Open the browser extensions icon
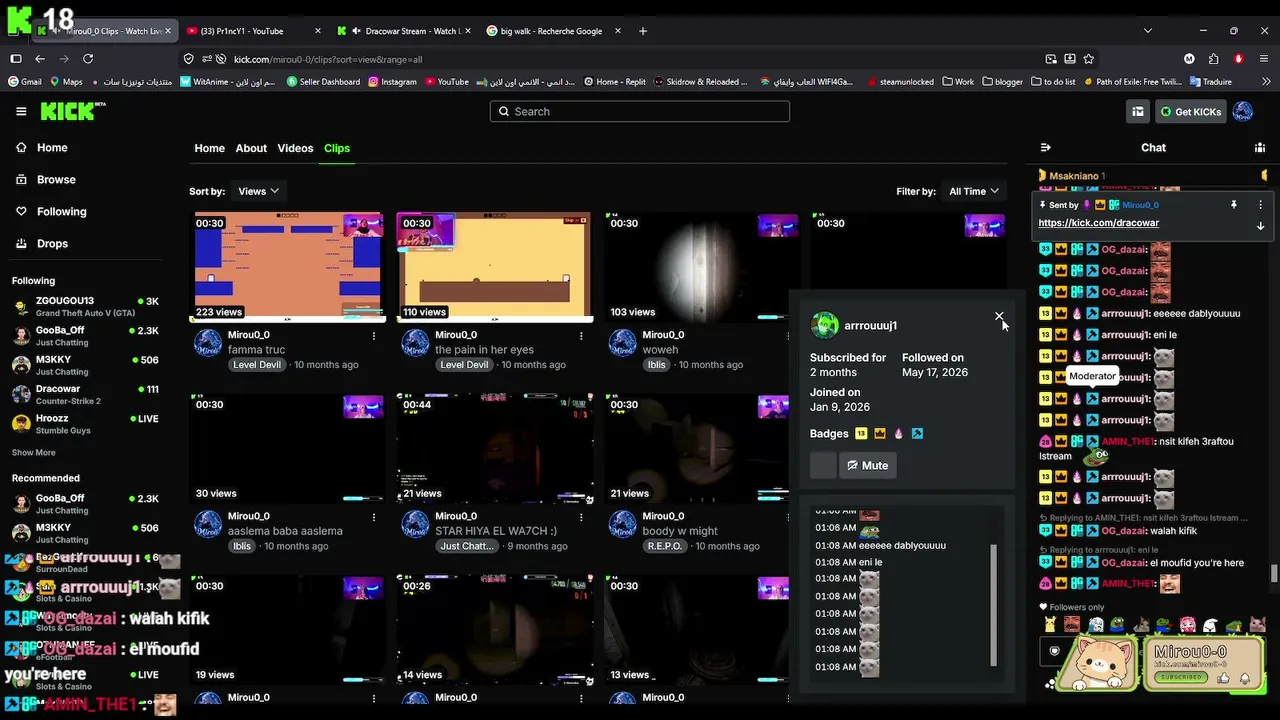This screenshot has width=1280, height=720. coord(1213,59)
